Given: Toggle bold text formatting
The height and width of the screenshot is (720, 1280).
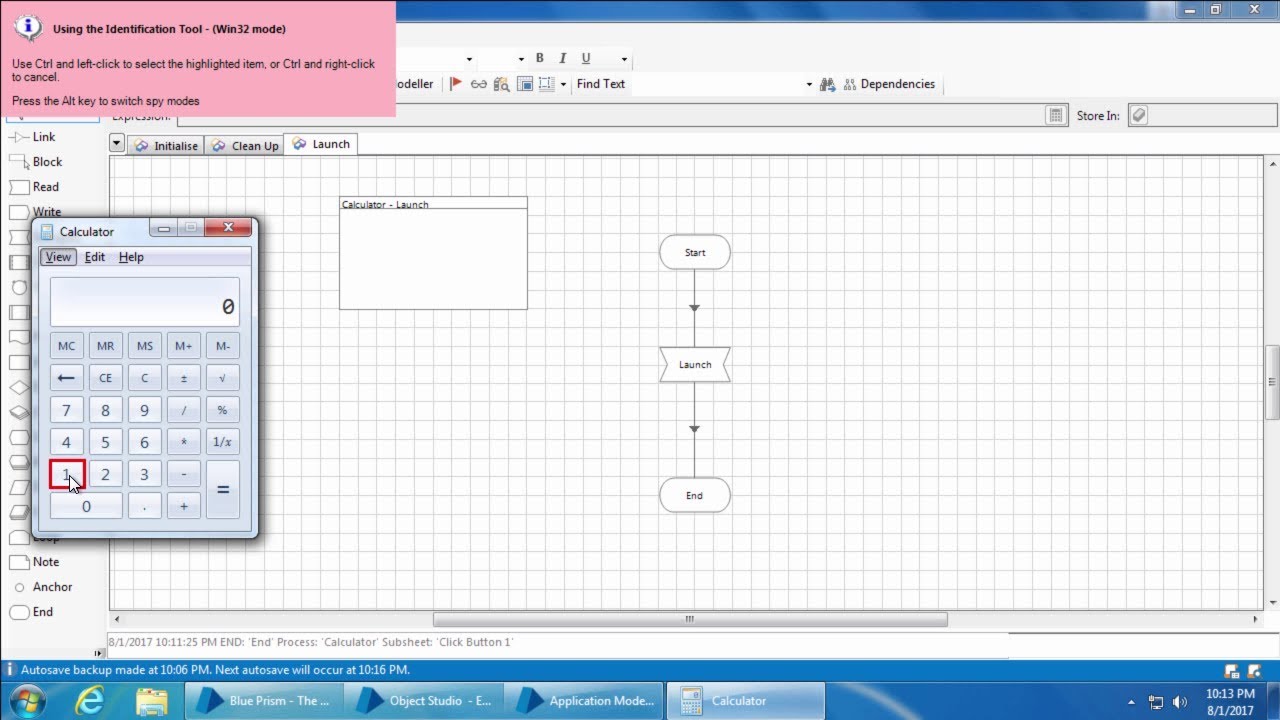Looking at the screenshot, I should coord(540,58).
